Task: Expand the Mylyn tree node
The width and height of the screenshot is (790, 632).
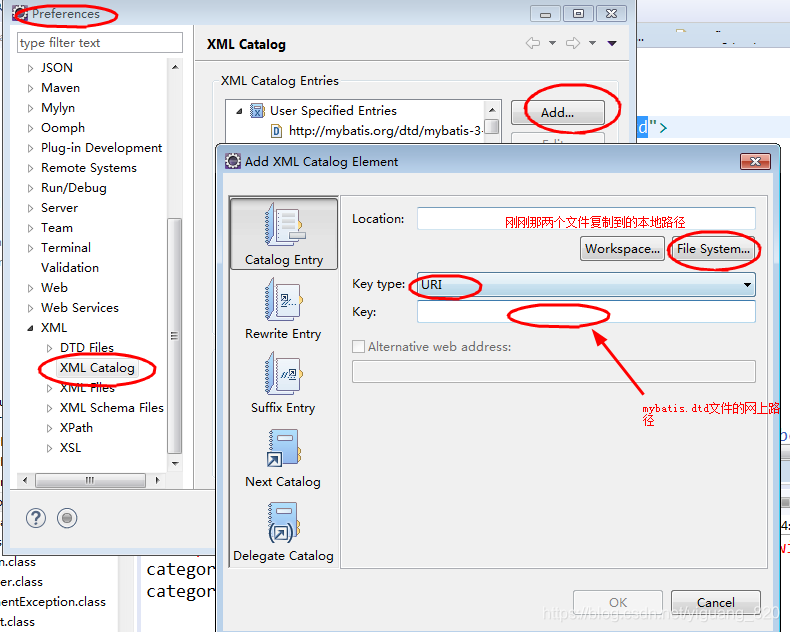Action: (30, 108)
